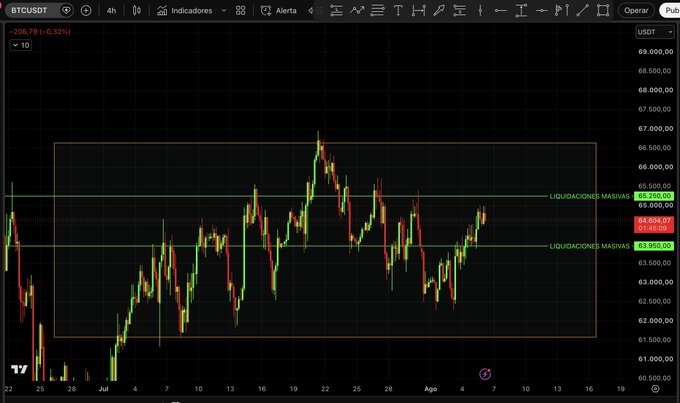Image resolution: width=680 pixels, height=403 pixels.
Task: Select the brush pen tool
Action: (x=439, y=10)
